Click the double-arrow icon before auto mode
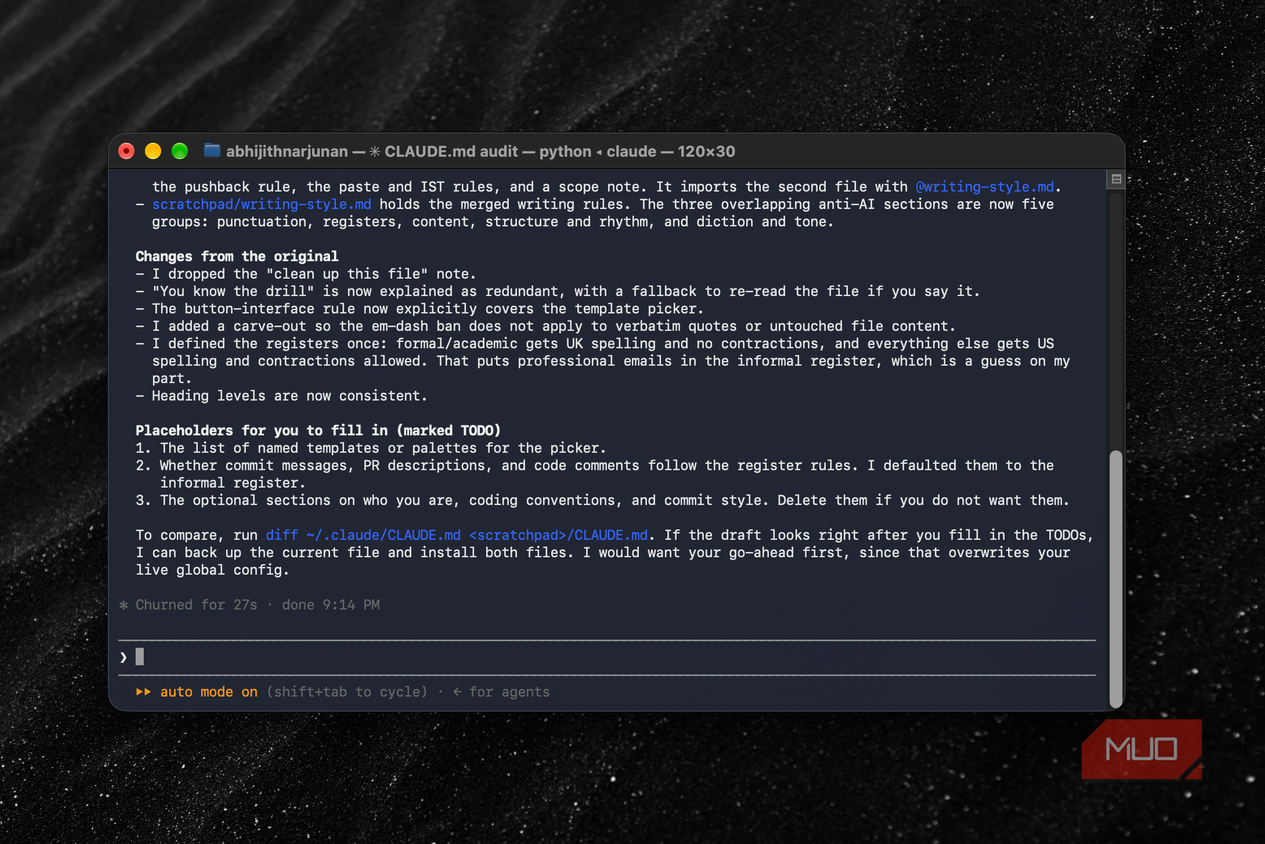Image resolution: width=1265 pixels, height=844 pixels. [144, 692]
